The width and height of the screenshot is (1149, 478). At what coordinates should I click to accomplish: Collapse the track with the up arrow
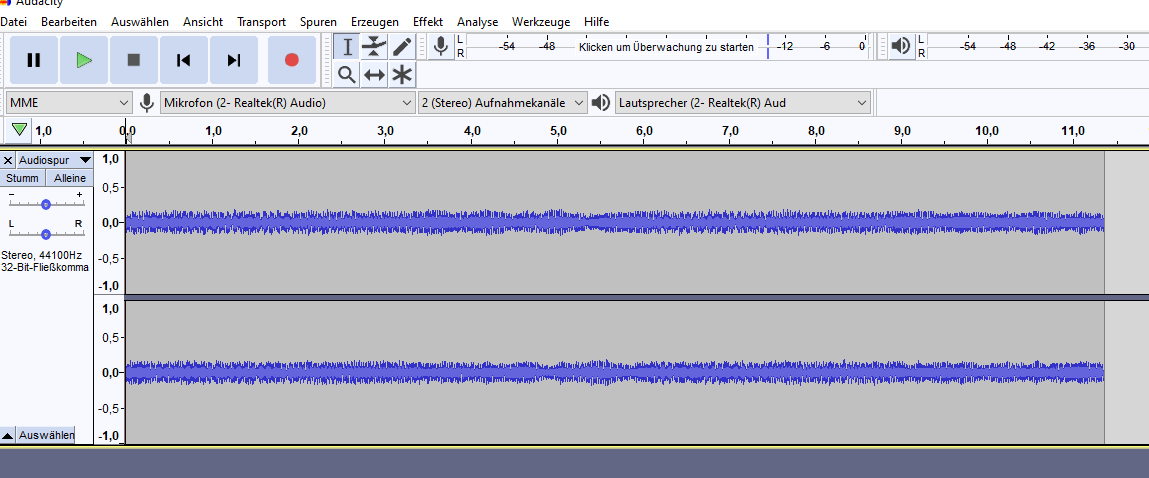coord(8,436)
